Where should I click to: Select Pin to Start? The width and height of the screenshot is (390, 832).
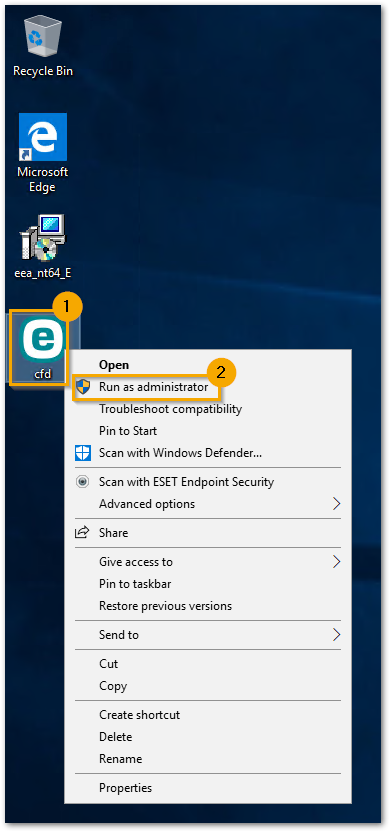point(208,431)
